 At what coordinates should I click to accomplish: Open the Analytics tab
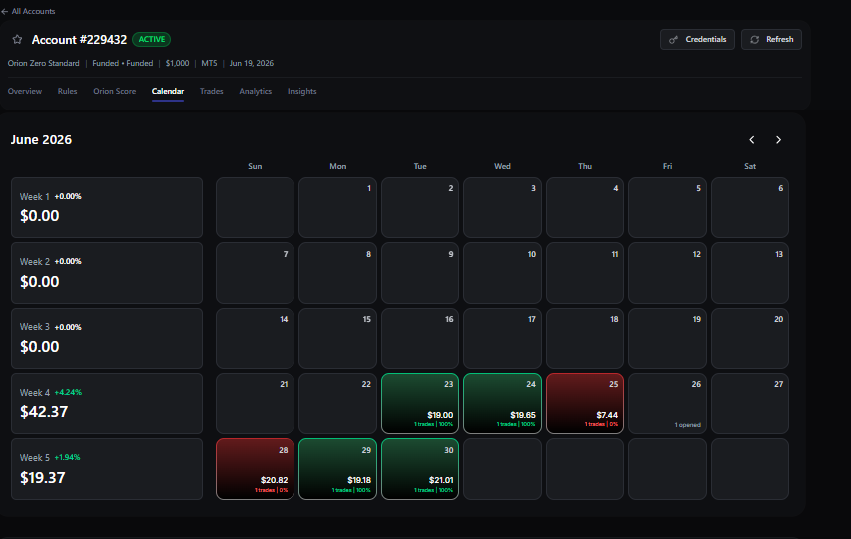click(256, 91)
